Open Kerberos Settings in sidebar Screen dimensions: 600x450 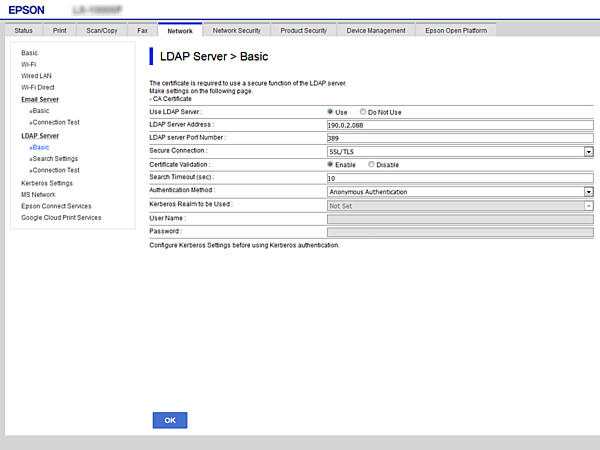(x=47, y=183)
